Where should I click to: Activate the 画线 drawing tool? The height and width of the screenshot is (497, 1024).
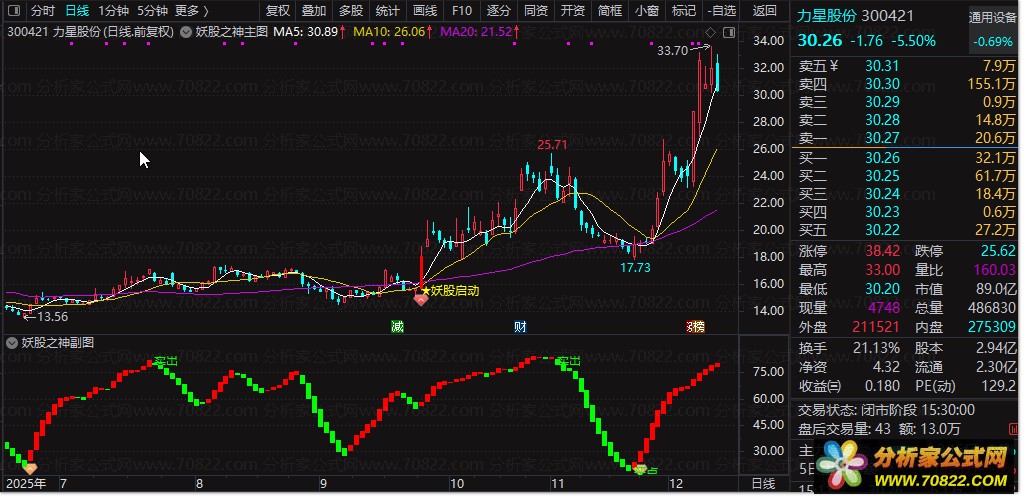(425, 10)
